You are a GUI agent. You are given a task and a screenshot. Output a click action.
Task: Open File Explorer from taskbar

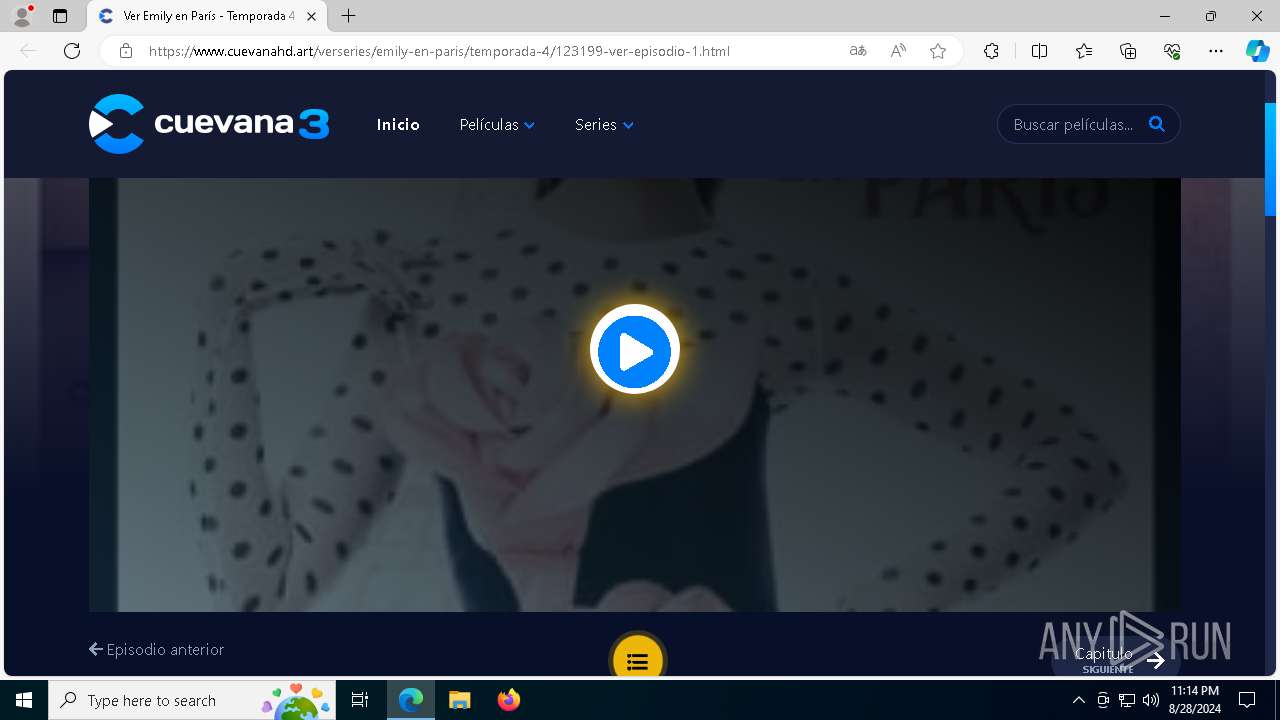click(459, 700)
